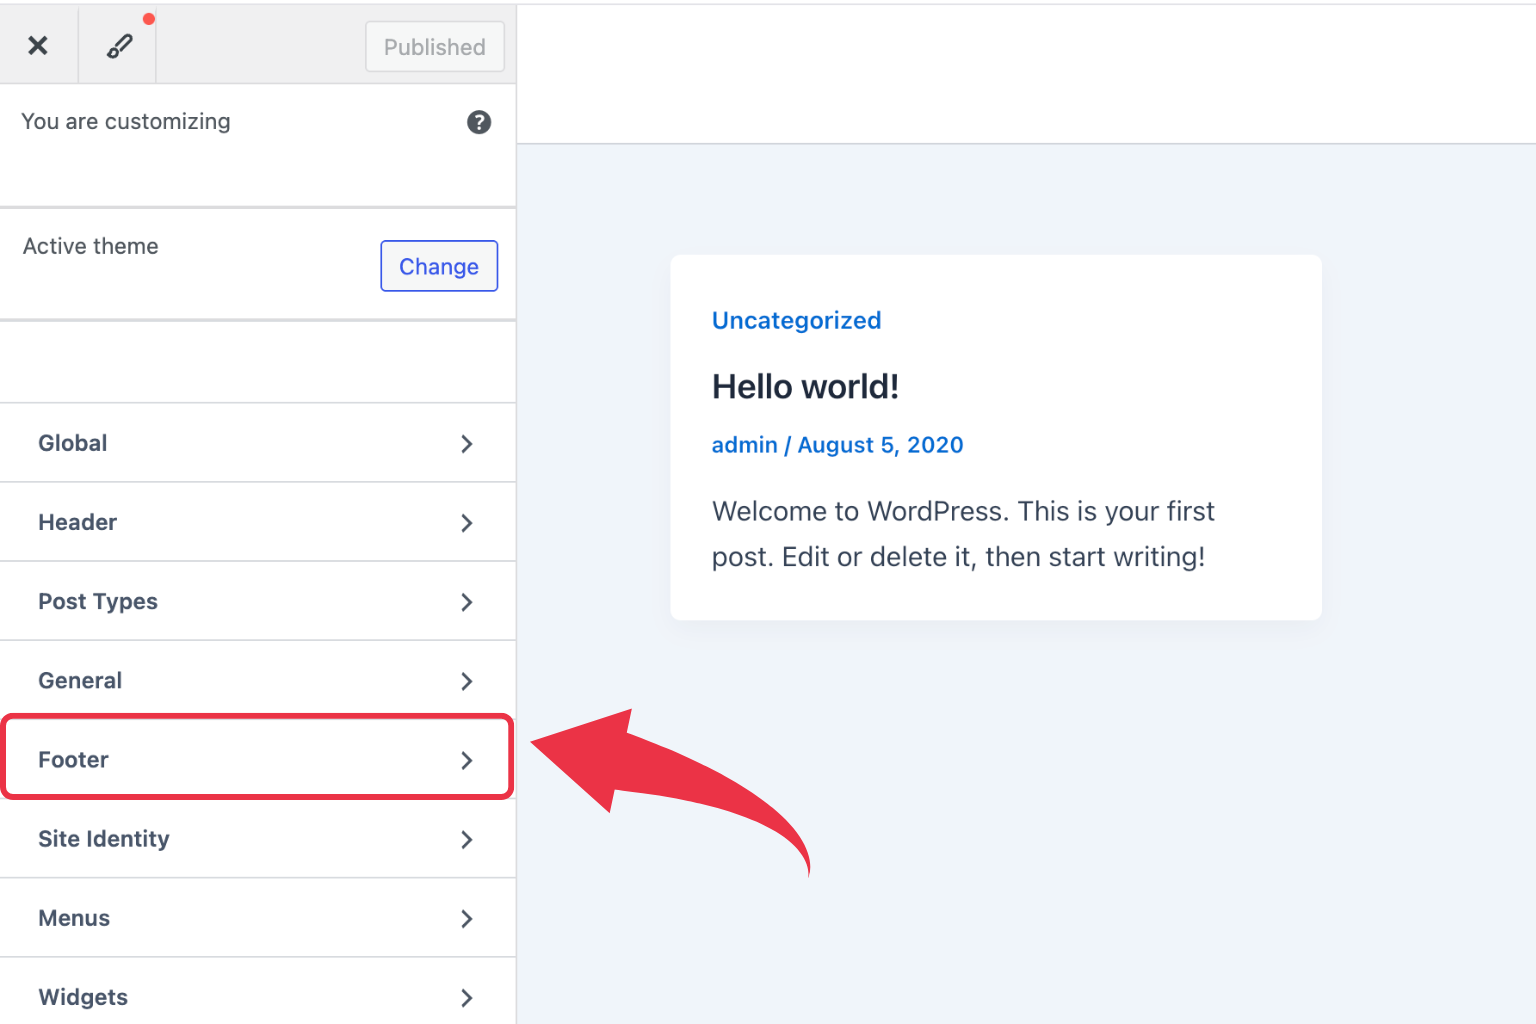1536x1024 pixels.
Task: Open the help question mark icon
Action: pyautogui.click(x=479, y=122)
